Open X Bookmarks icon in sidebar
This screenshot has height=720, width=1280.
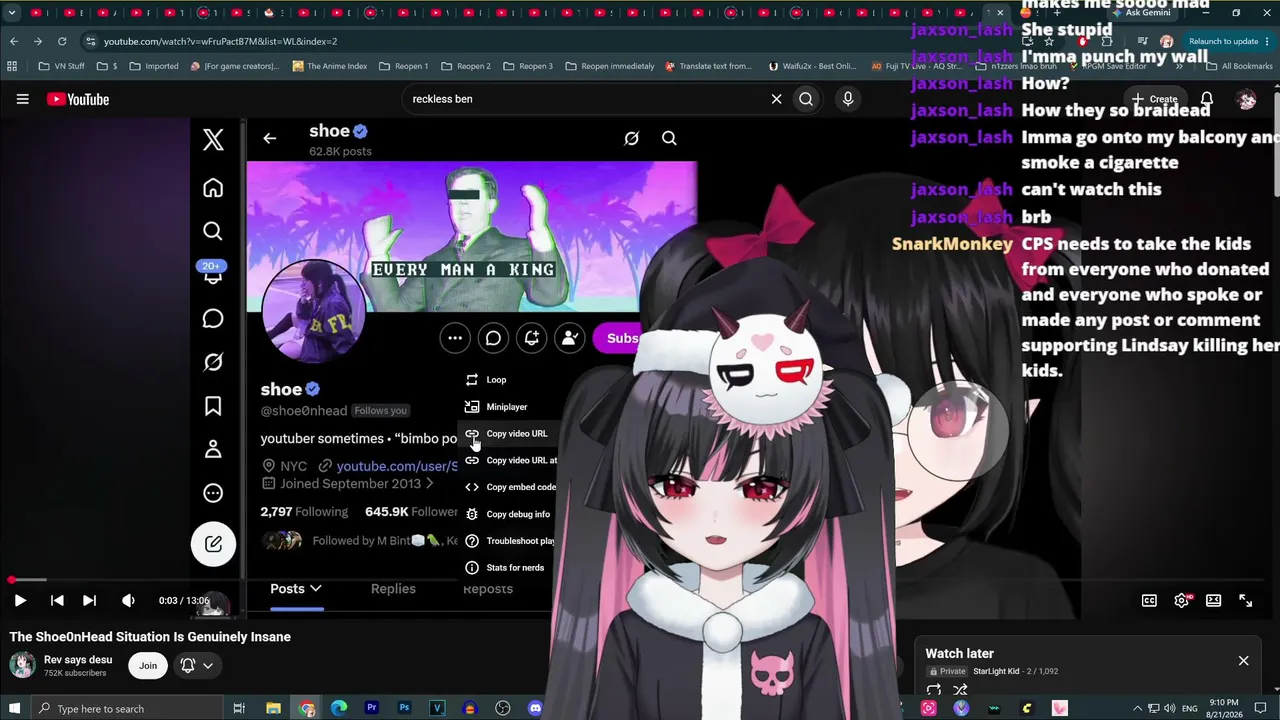(213, 406)
